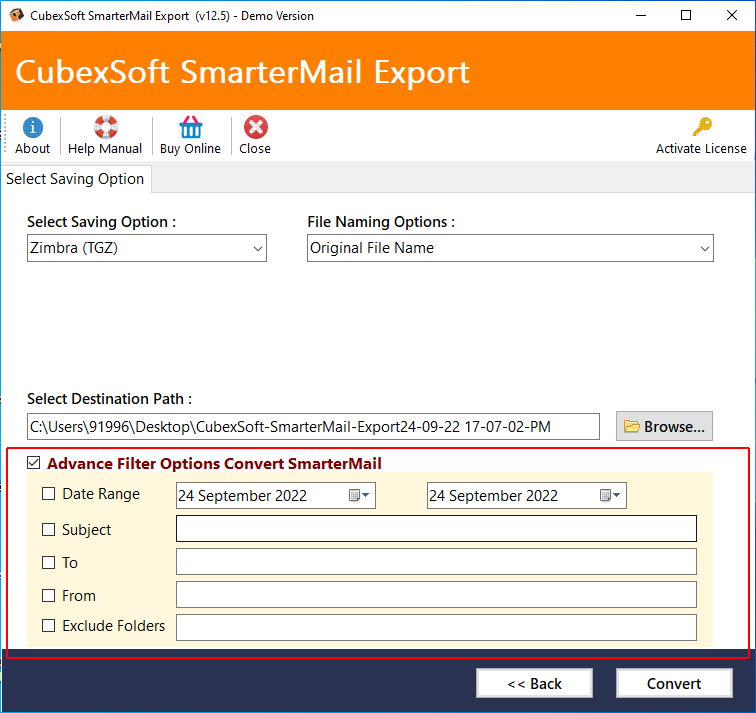The image size is (756, 713).
Task: Click the Browse button
Action: coord(664,426)
